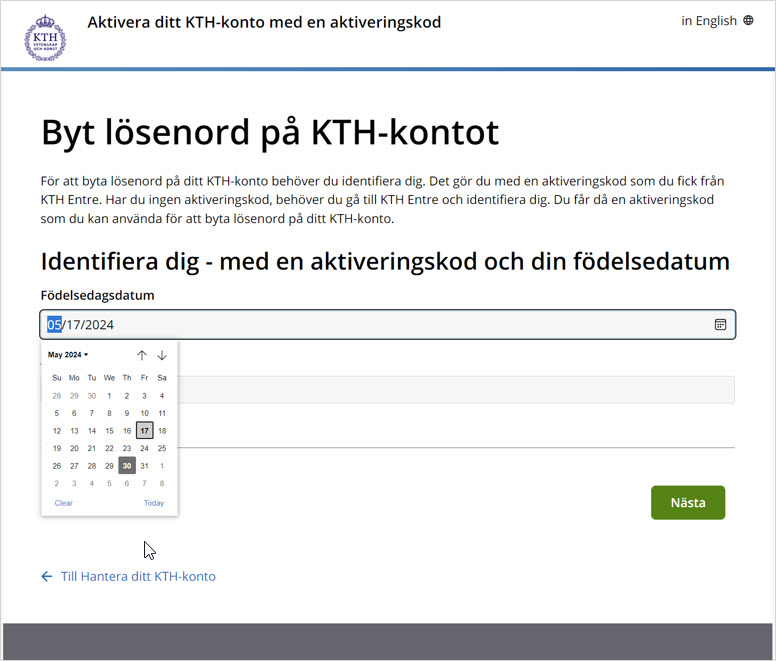The height and width of the screenshot is (661, 776).
Task: Choose May 25 in the calendar
Action: [162, 448]
